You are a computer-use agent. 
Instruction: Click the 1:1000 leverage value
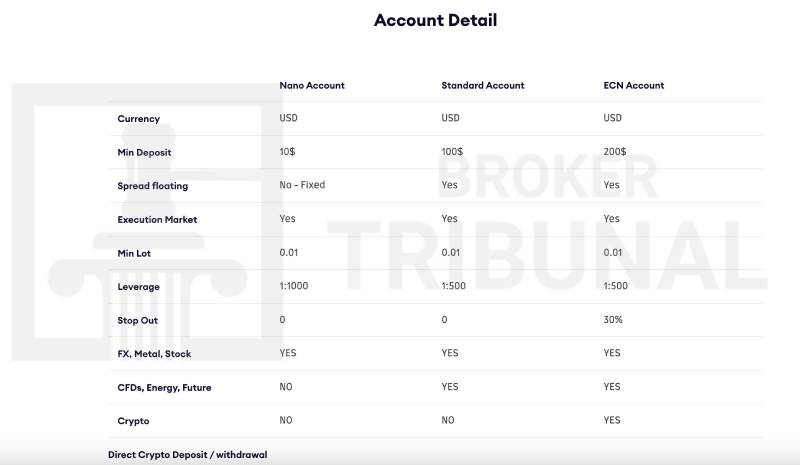point(294,286)
